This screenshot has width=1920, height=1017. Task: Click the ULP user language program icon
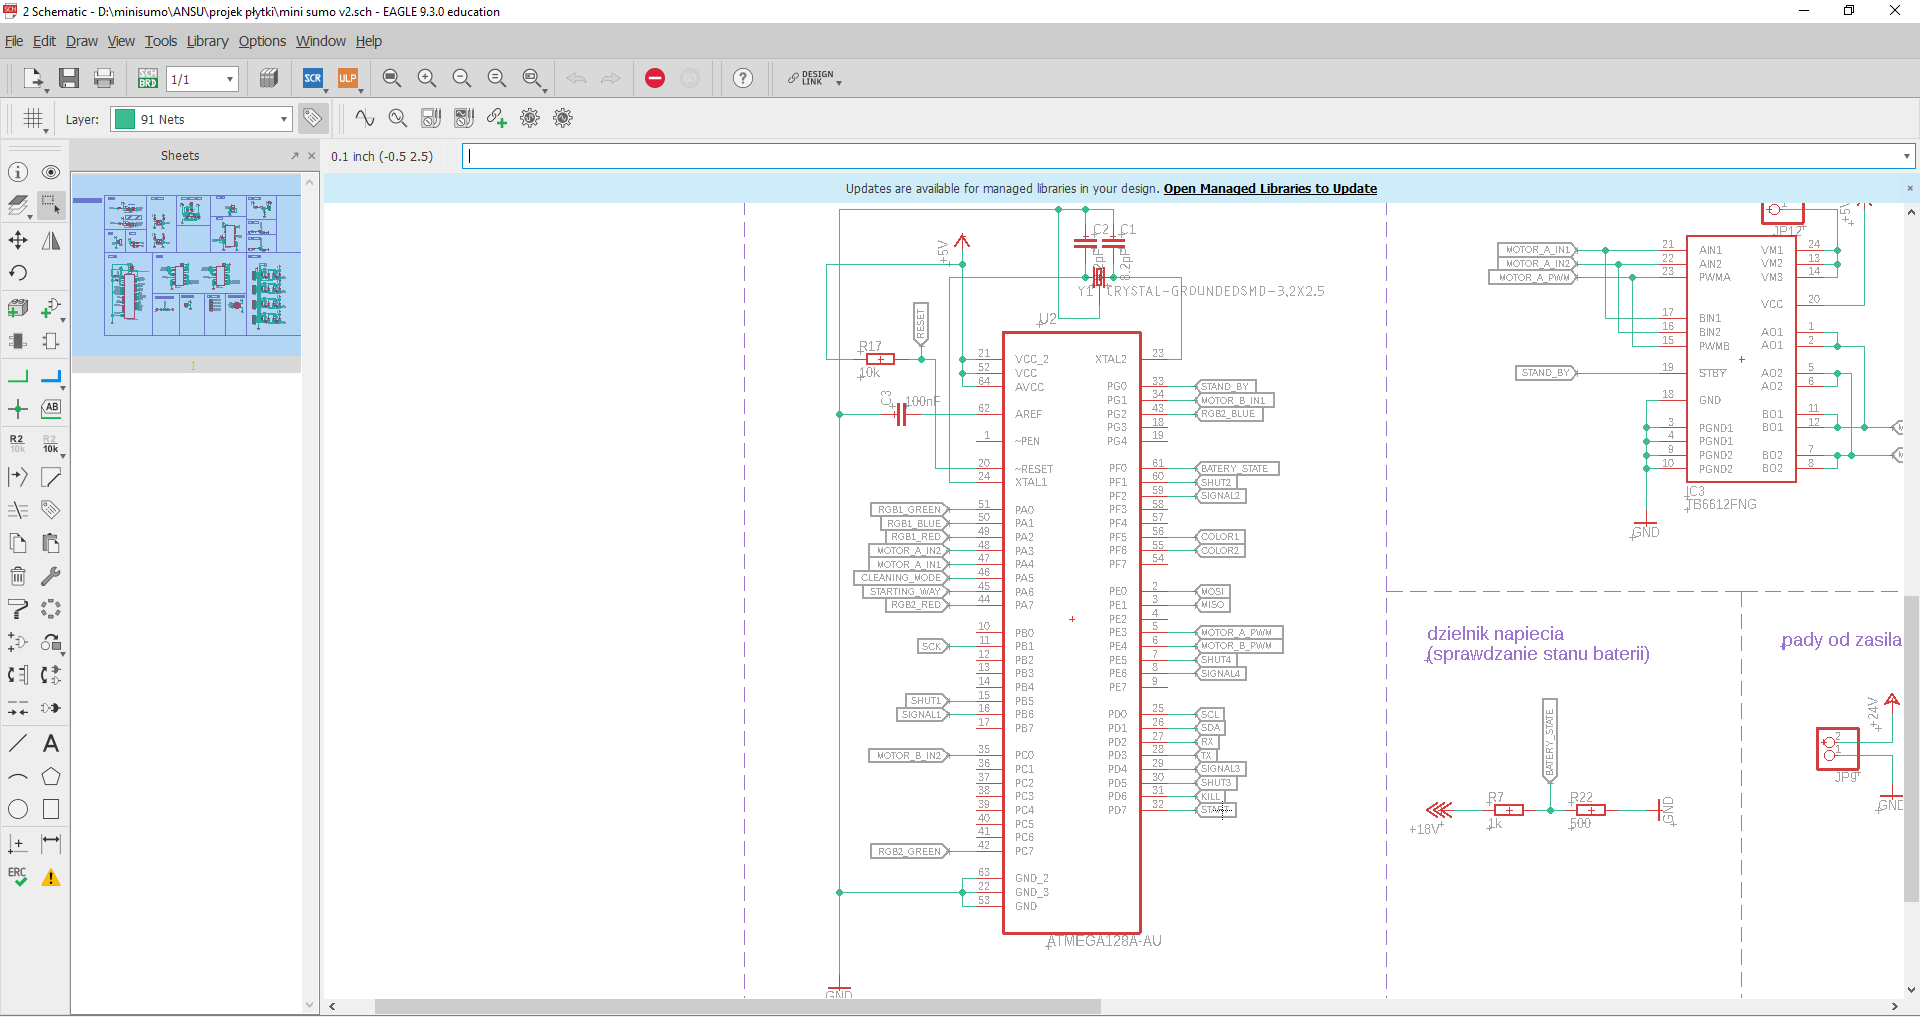click(348, 79)
